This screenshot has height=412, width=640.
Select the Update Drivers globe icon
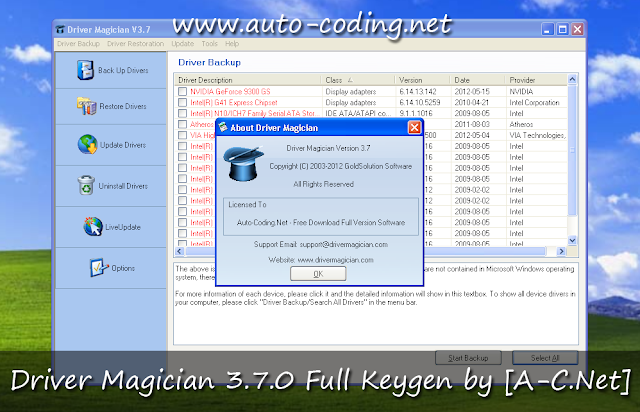[x=87, y=145]
